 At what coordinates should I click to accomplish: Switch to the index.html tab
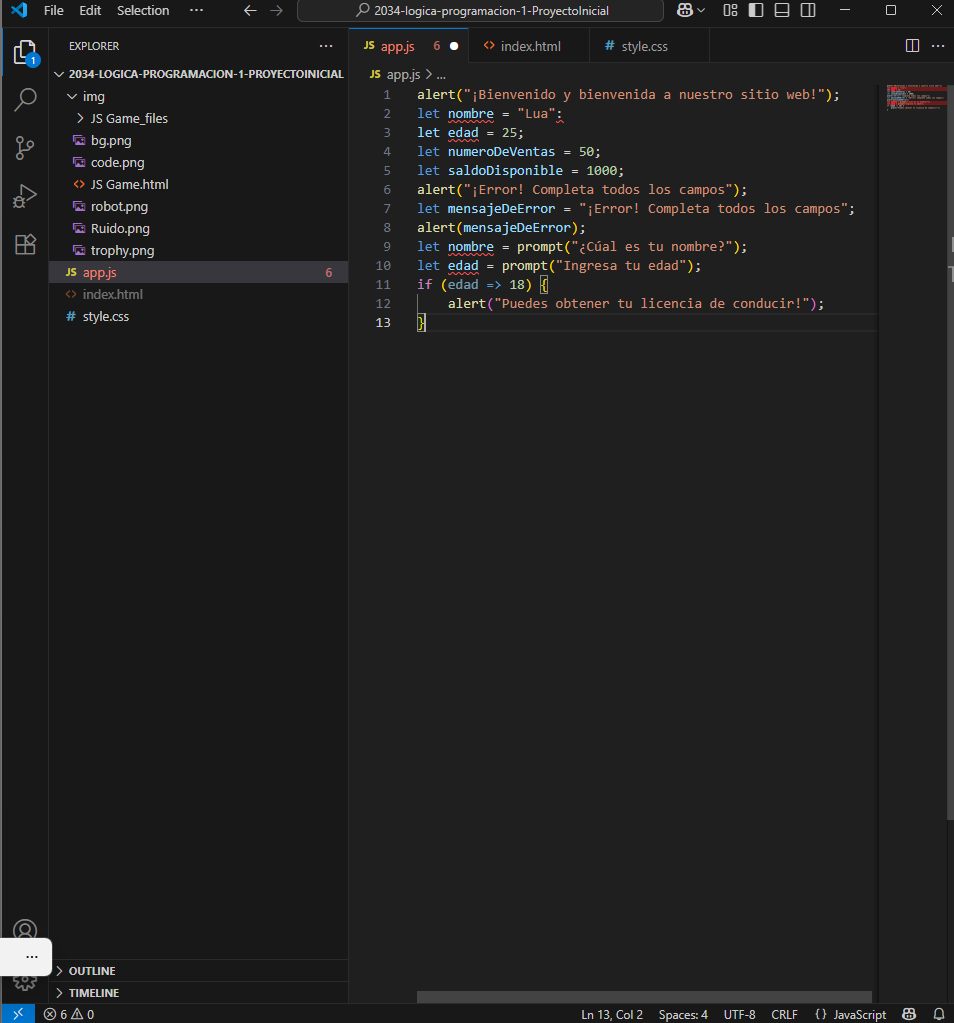(529, 46)
